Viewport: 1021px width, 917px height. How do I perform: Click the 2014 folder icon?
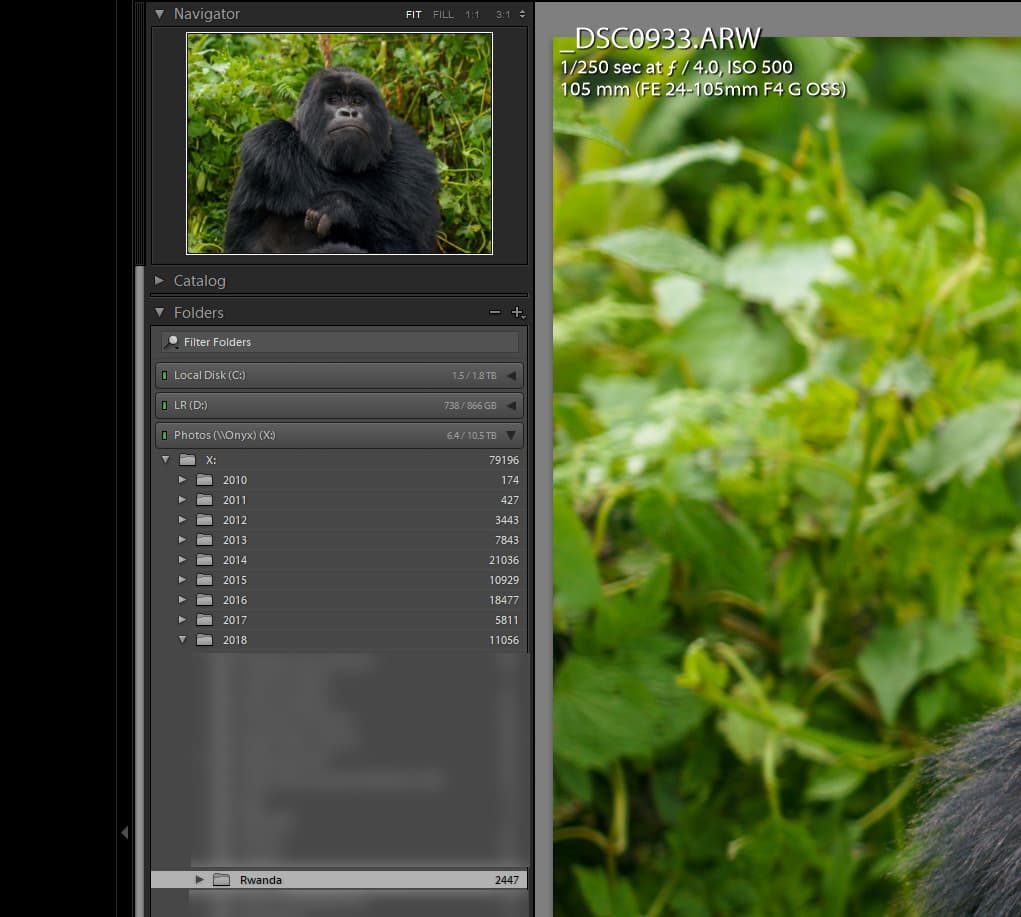click(204, 560)
